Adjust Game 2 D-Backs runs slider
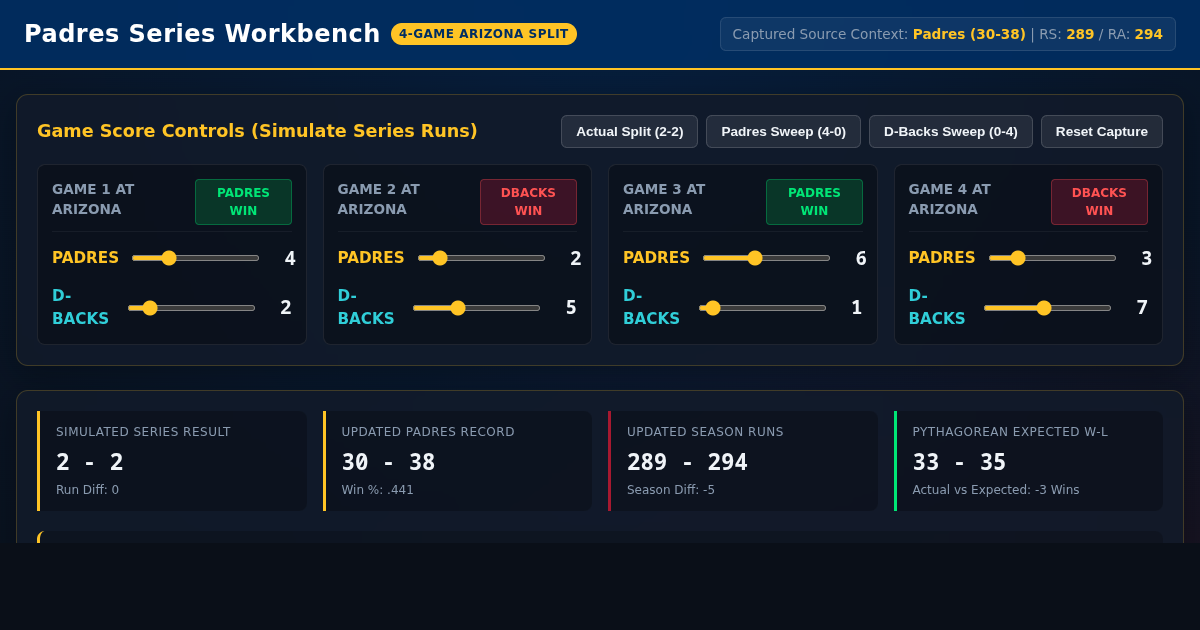1200x630 pixels. [476, 308]
